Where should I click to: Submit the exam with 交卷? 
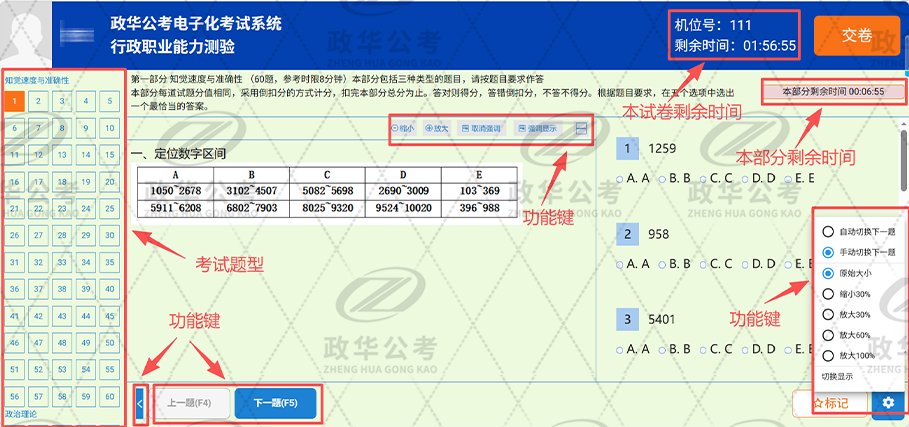[x=857, y=35]
